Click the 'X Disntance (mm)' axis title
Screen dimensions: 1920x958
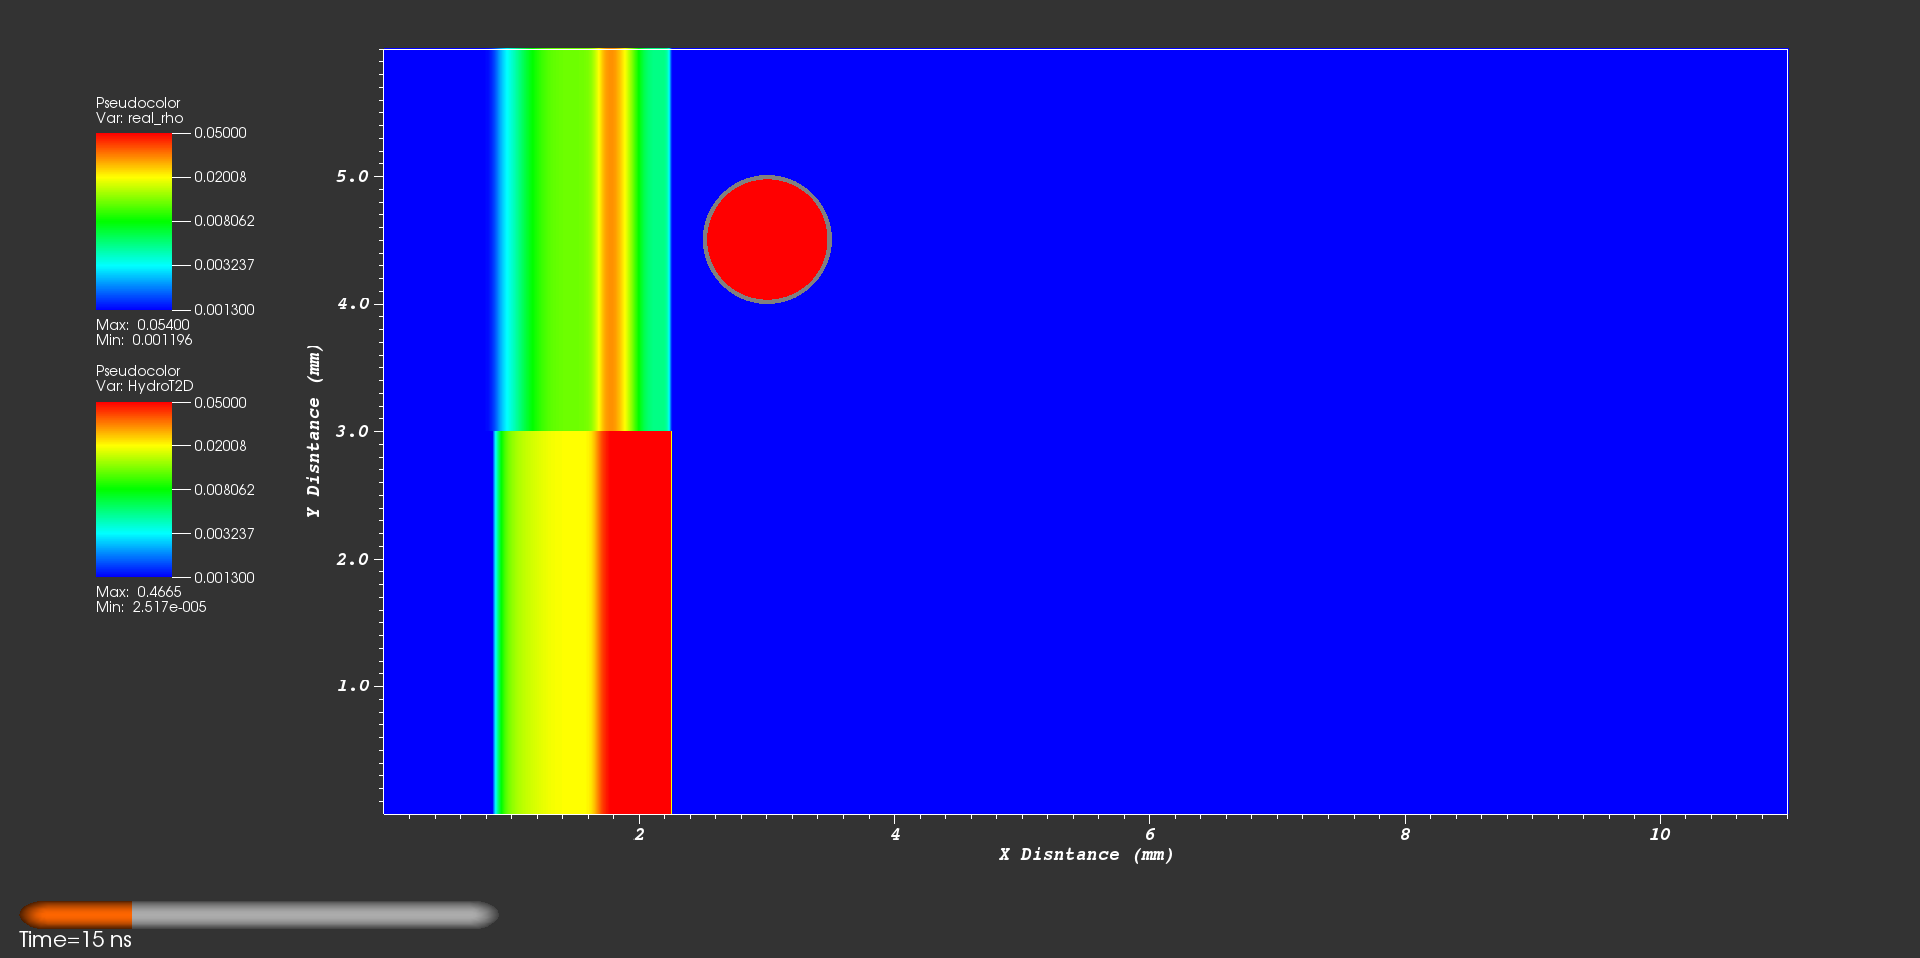pos(1086,855)
